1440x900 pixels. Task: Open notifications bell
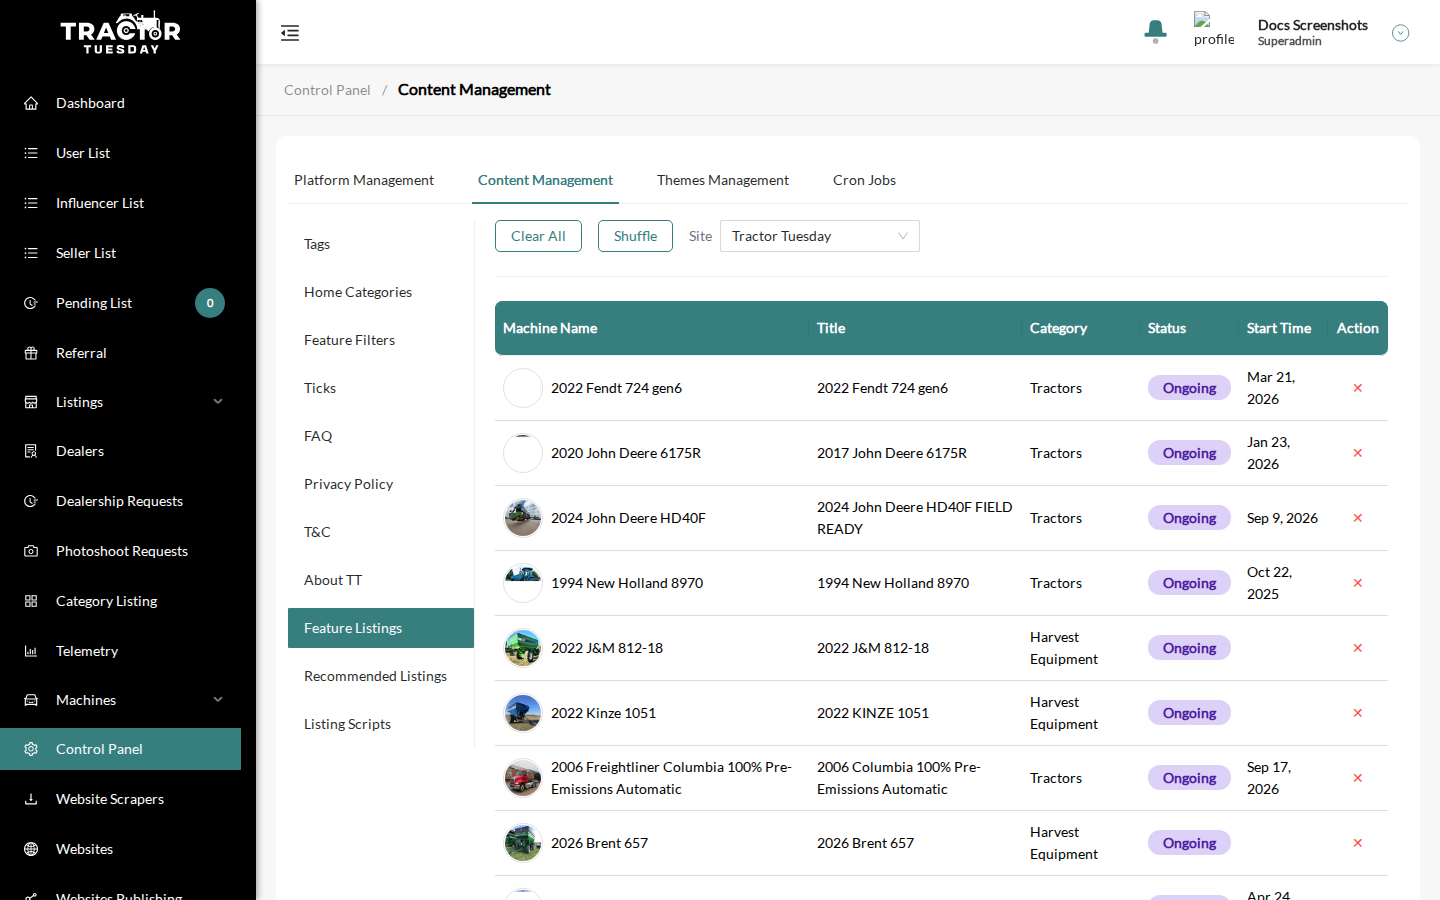pyautogui.click(x=1155, y=32)
